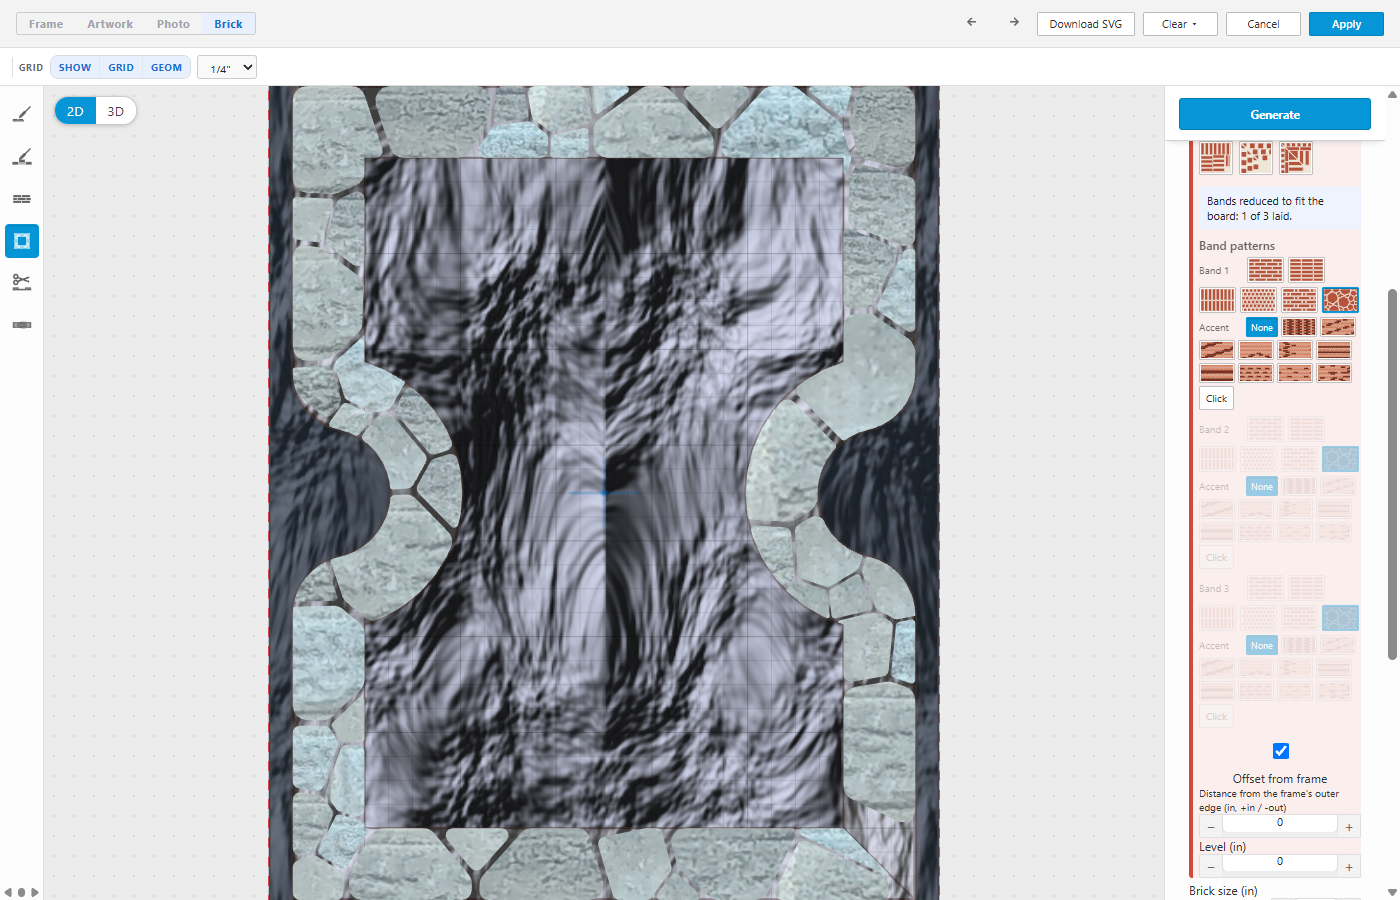Select the trowel over split bricks tool

22,156
